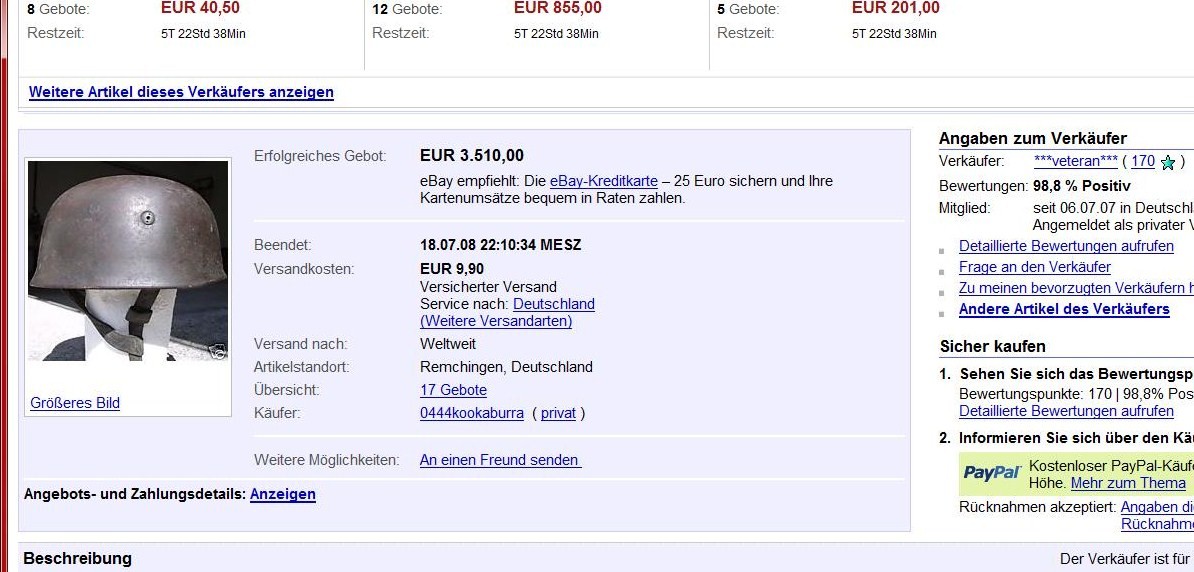Select "An einen Freund senden"
Image resolution: width=1194 pixels, height=572 pixels.
499,460
